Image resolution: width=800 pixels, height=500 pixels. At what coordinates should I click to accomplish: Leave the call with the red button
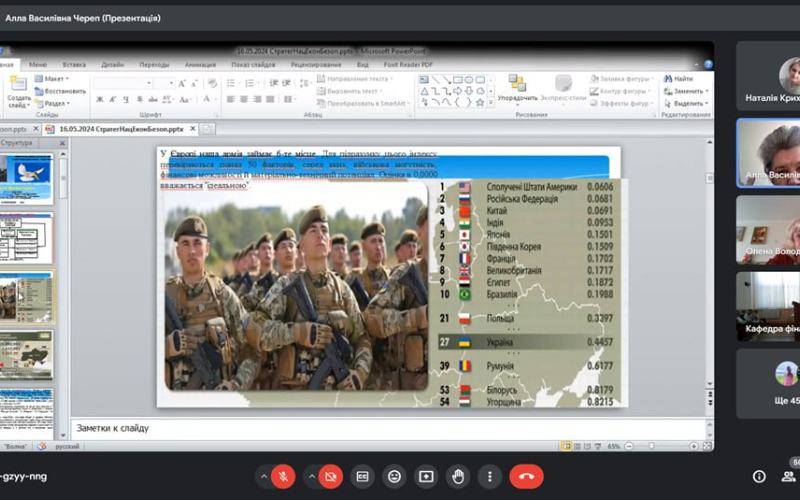[526, 477]
